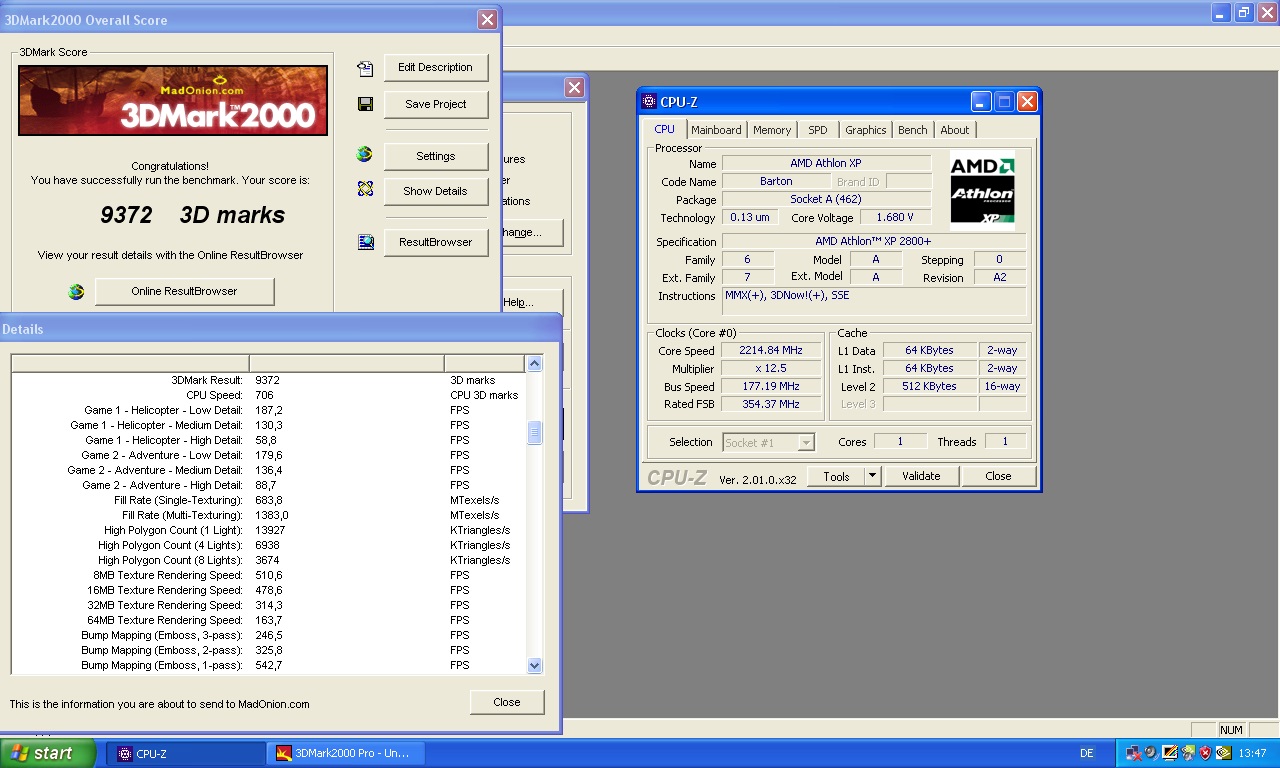Open the Mainboard tab in CPU-Z
The image size is (1280, 768).
point(716,130)
